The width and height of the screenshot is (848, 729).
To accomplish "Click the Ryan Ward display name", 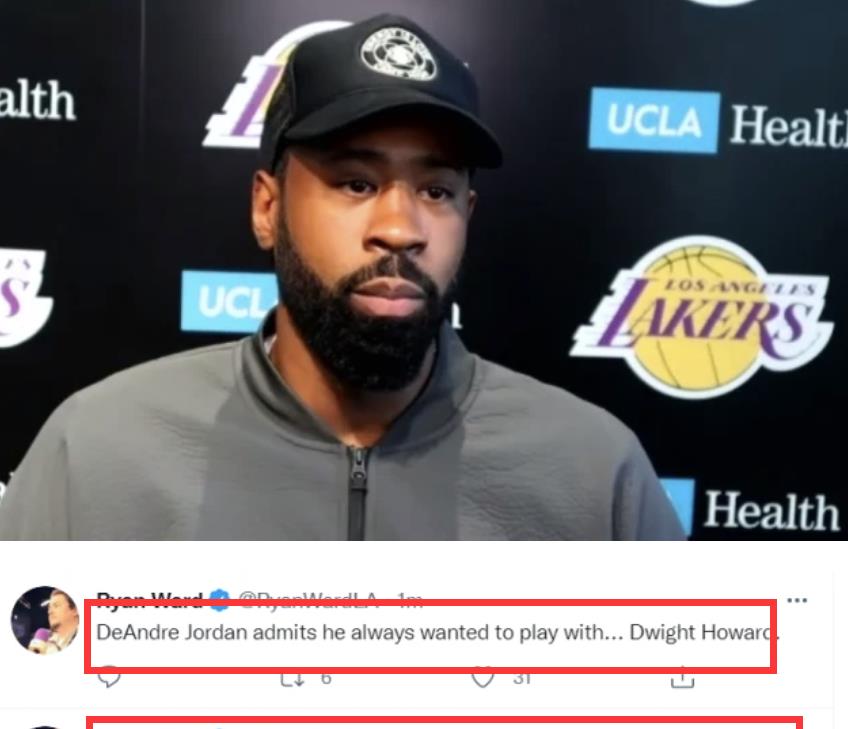I will (149, 600).
